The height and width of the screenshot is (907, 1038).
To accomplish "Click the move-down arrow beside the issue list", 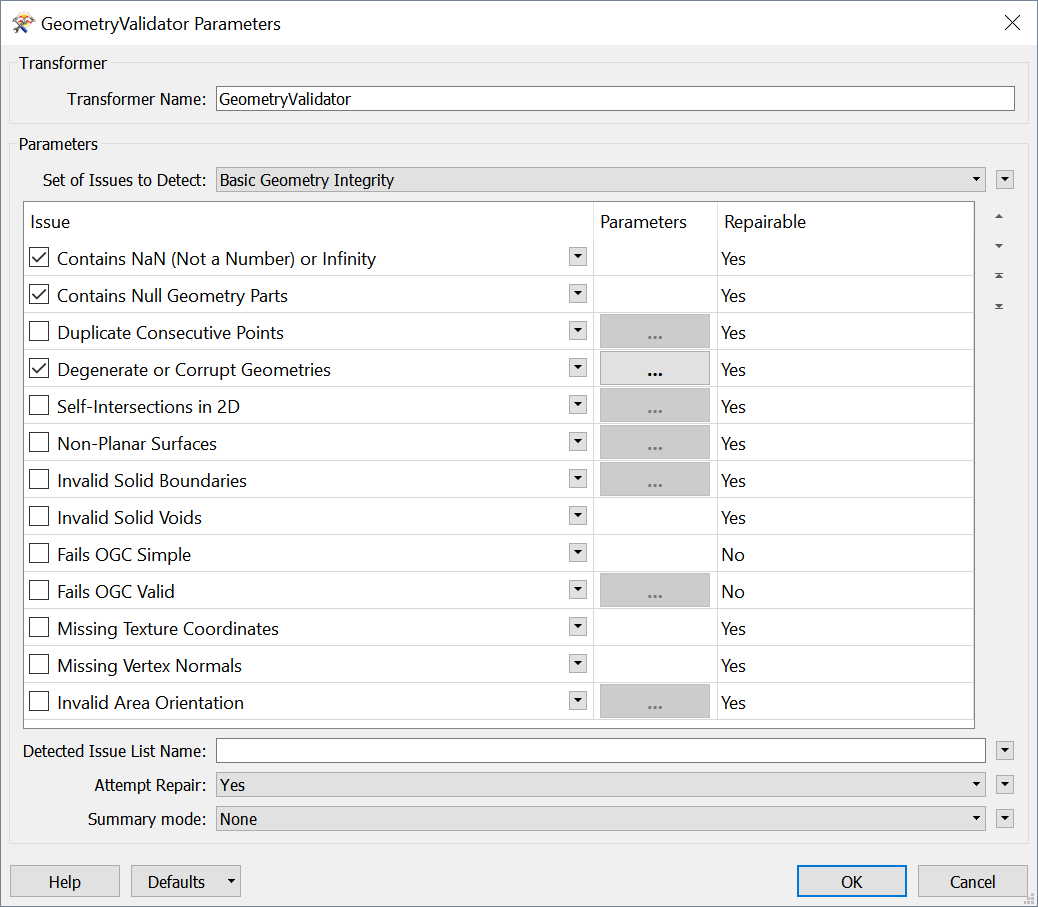I will [998, 246].
